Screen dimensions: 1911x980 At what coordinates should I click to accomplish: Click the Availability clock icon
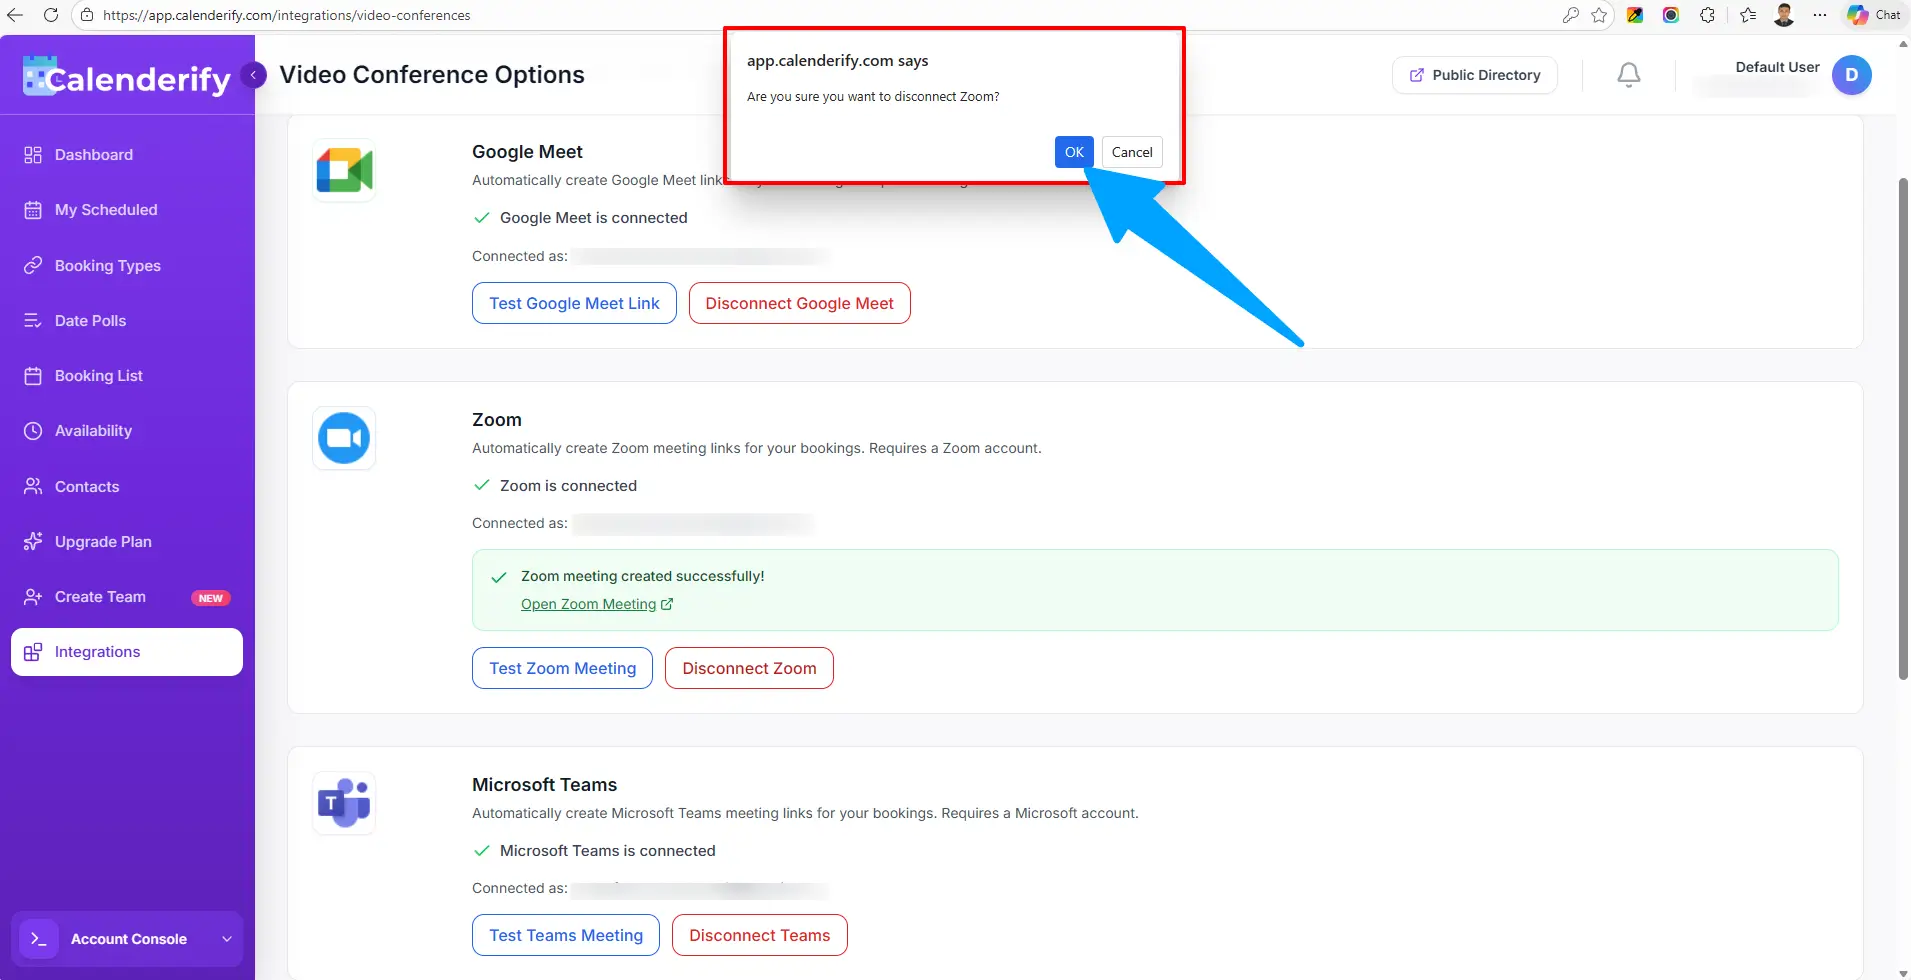coord(33,430)
